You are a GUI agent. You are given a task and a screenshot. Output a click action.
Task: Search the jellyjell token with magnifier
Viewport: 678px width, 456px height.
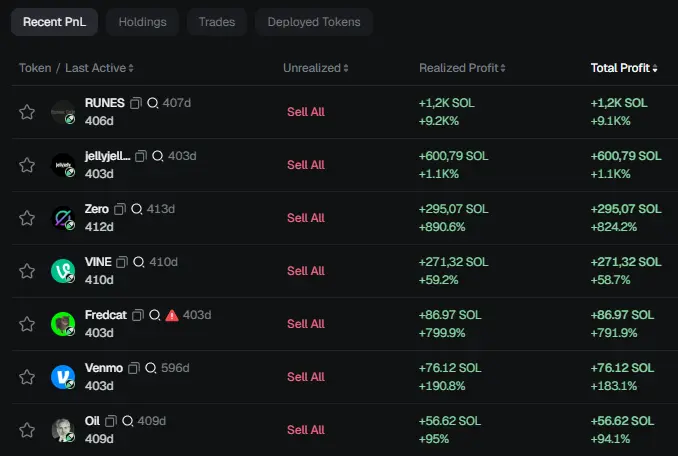pyautogui.click(x=158, y=156)
